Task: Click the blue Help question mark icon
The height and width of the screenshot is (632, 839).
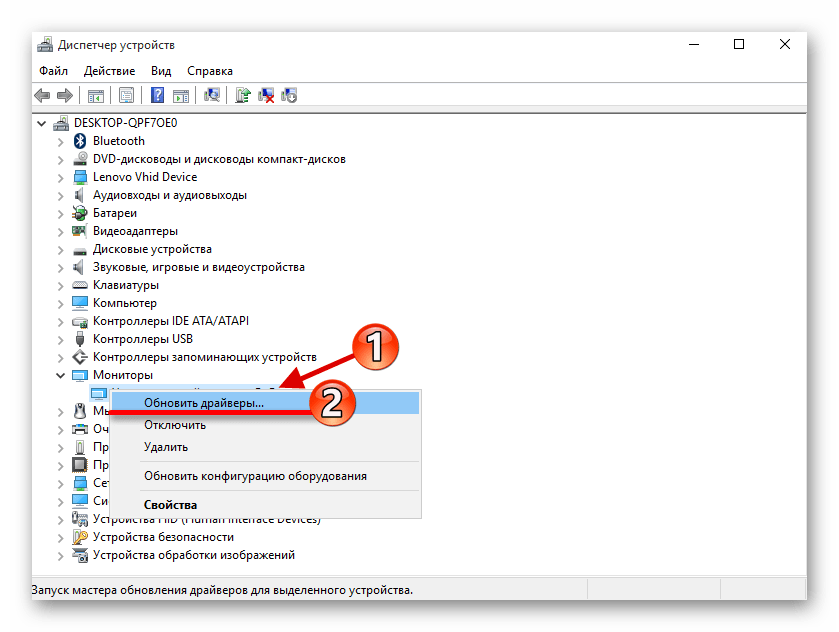Action: [x=157, y=96]
